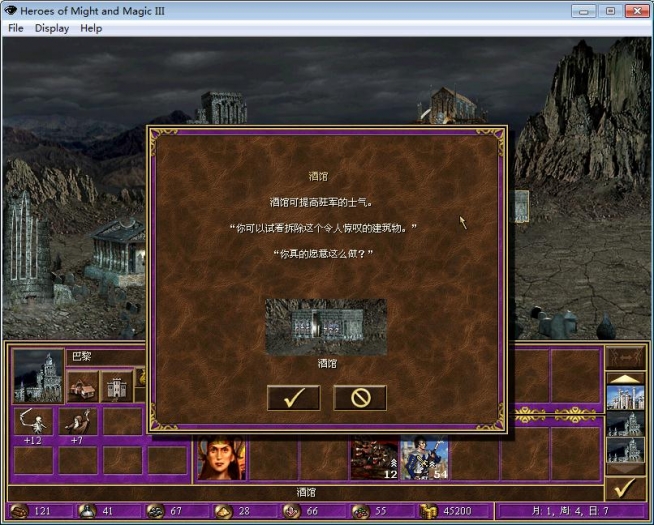Screen dimensions: 654x525
Task: Open the Display menu
Action: click(x=52, y=28)
